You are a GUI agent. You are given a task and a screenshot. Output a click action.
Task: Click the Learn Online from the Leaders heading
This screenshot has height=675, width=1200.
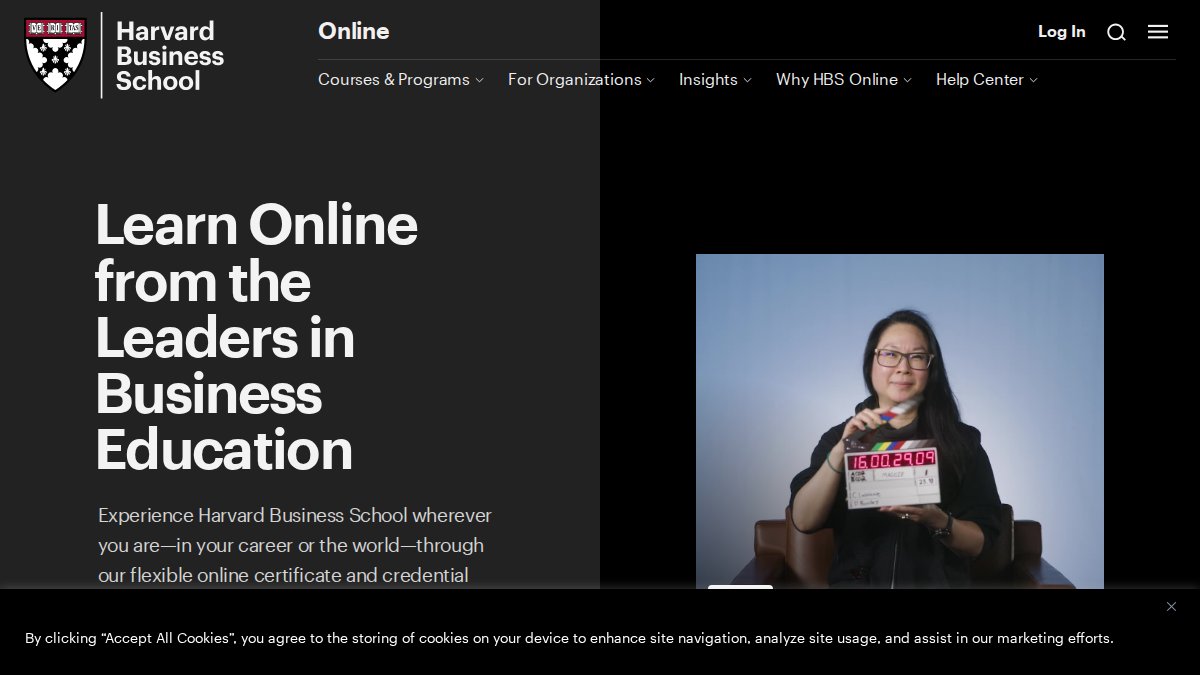point(256,337)
